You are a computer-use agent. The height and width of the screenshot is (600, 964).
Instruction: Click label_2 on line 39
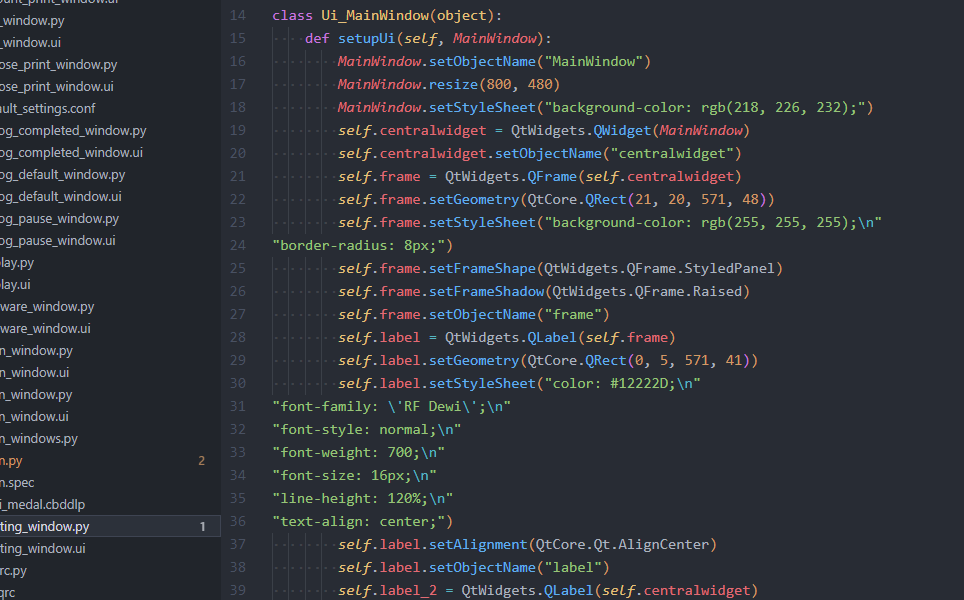[x=408, y=590]
